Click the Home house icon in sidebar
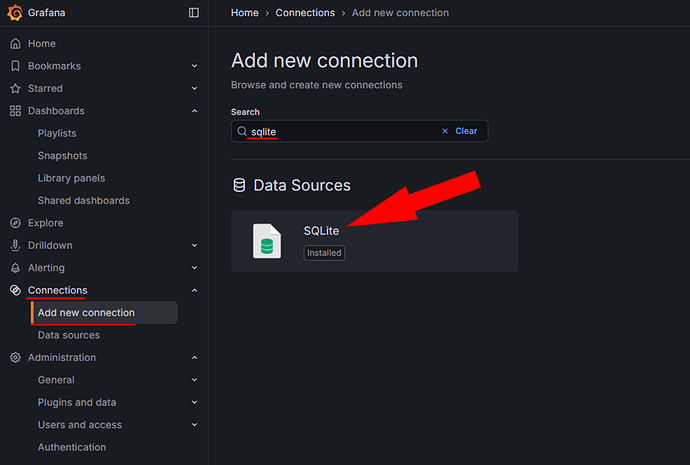Image resolution: width=690 pixels, height=465 pixels. click(15, 44)
